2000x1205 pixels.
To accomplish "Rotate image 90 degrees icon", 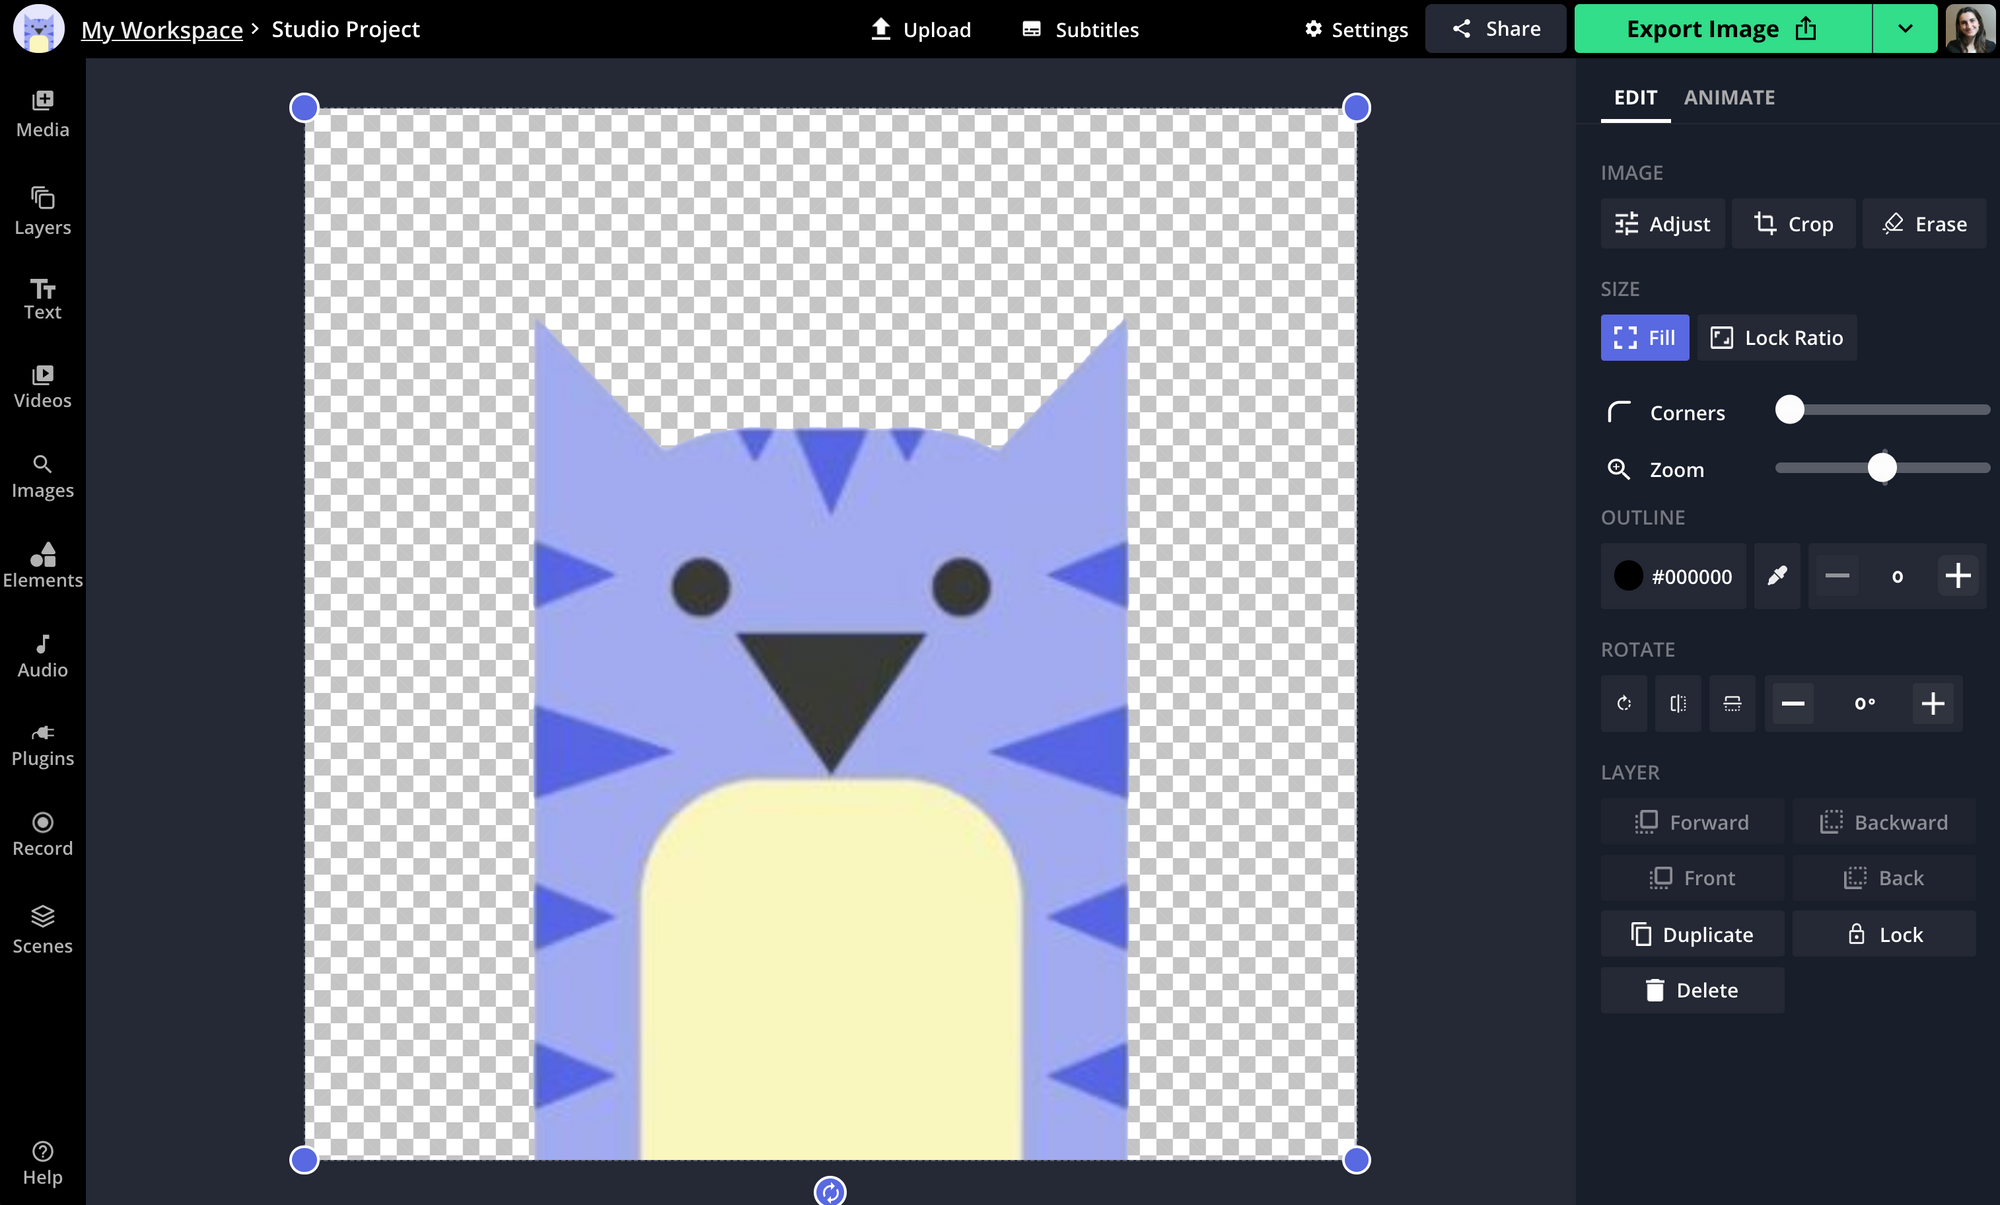I will coord(1624,704).
